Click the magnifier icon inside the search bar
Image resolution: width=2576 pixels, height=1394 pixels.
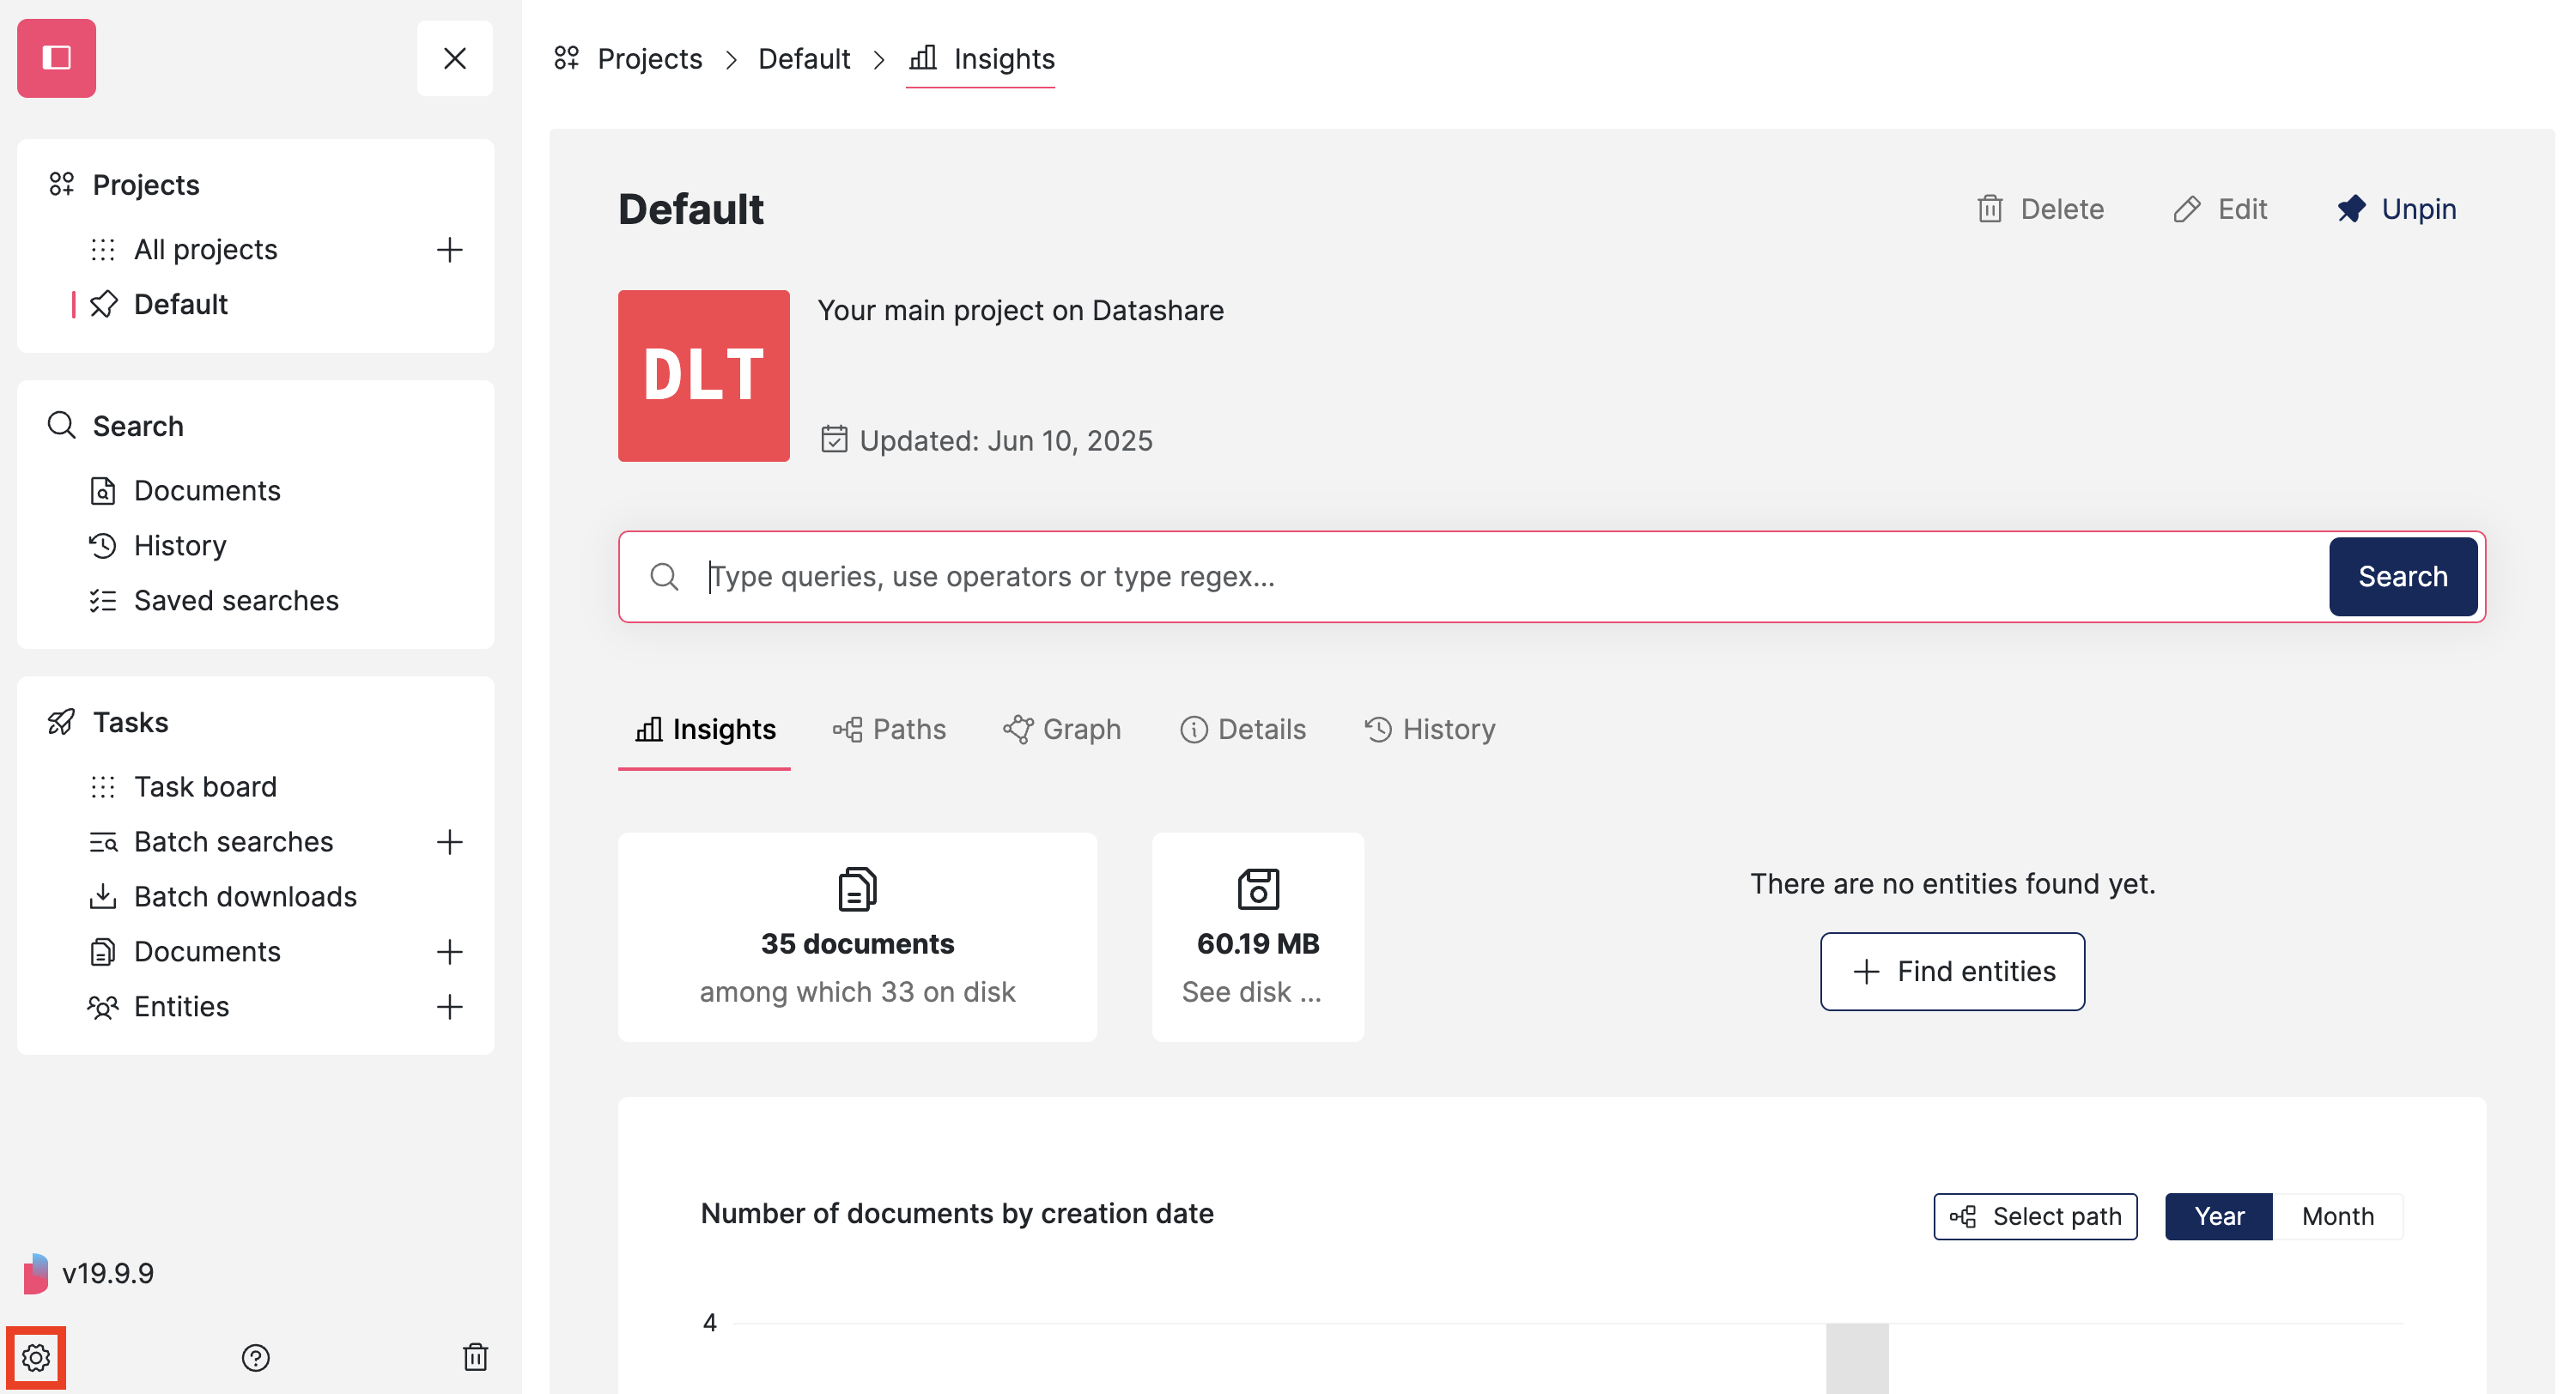click(665, 576)
